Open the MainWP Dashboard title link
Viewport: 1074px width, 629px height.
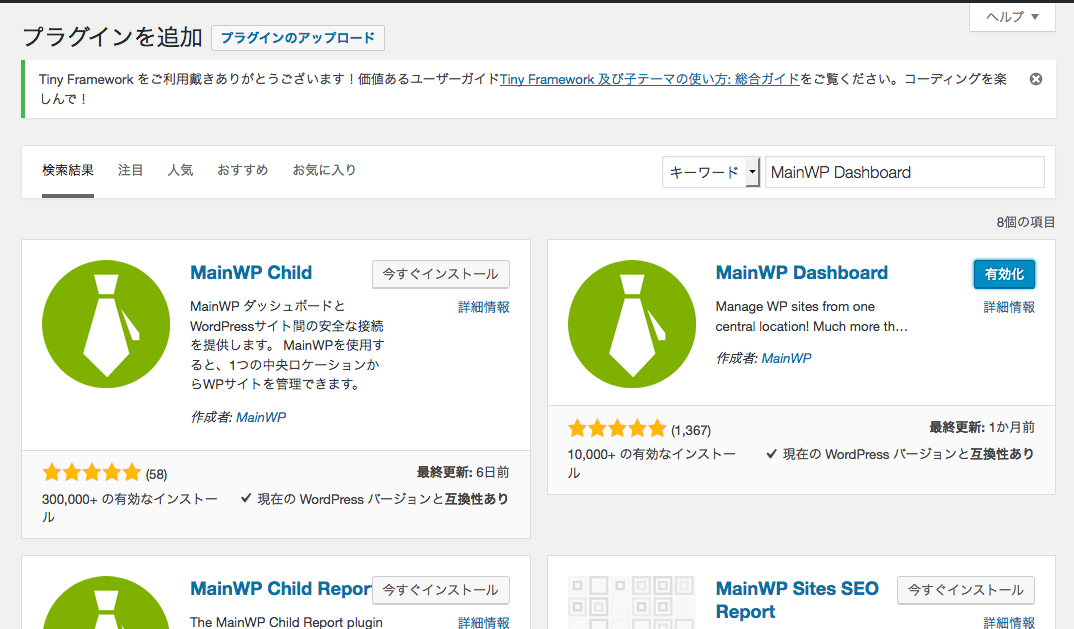[801, 273]
